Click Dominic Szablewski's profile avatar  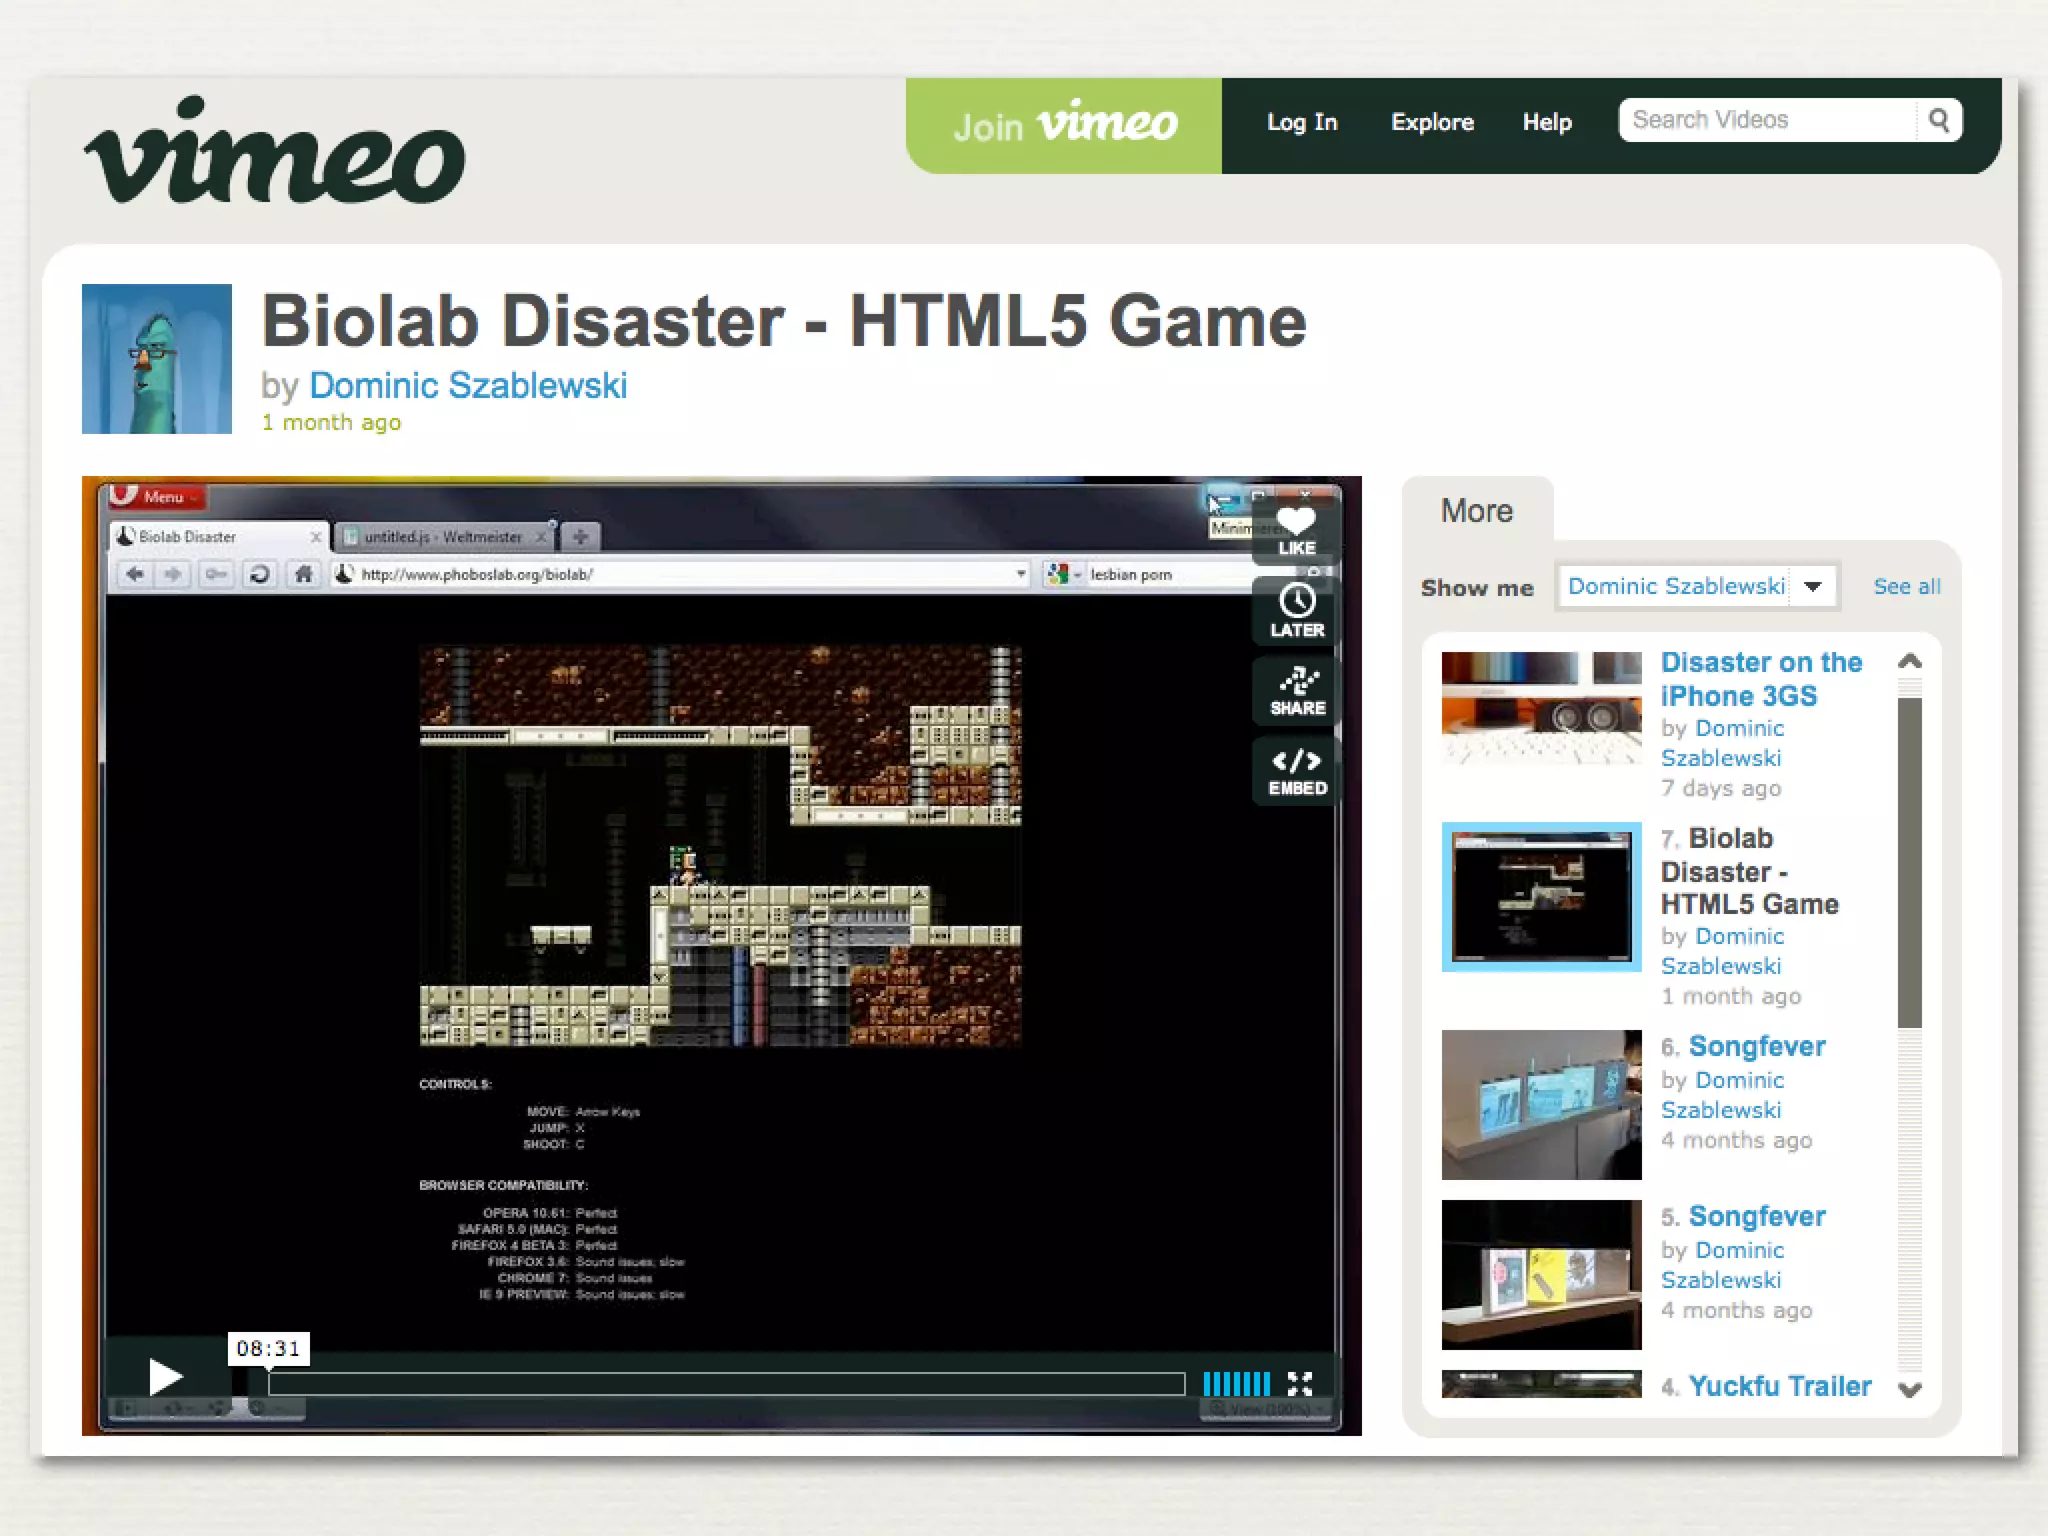tap(157, 359)
